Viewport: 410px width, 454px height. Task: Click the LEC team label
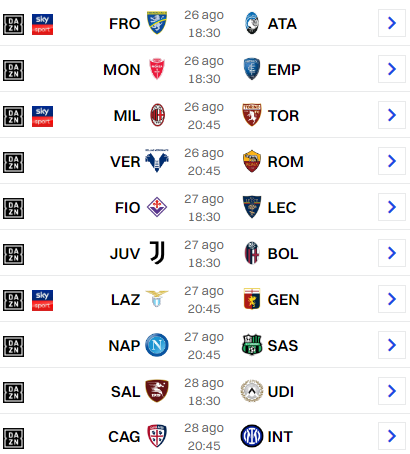pyautogui.click(x=282, y=208)
